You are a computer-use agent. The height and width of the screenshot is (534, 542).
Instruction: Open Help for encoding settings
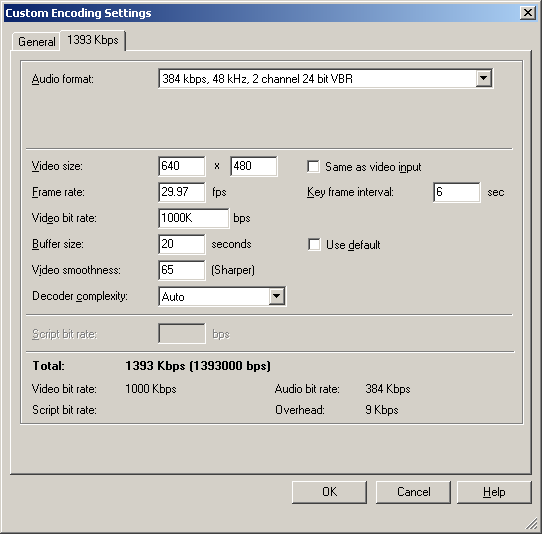coord(494,492)
